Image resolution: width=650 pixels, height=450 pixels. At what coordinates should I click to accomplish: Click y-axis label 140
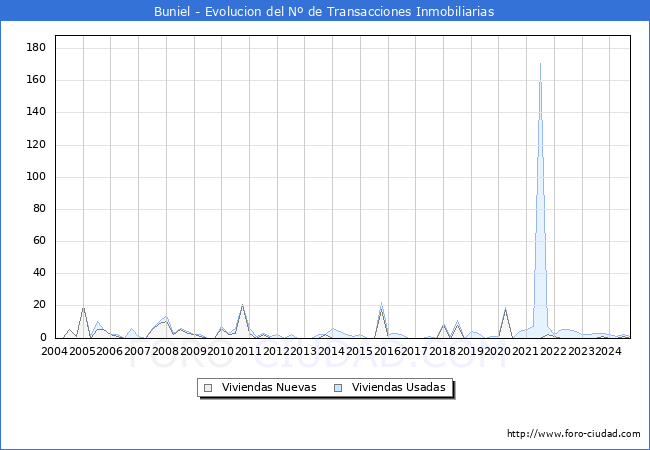[36, 111]
